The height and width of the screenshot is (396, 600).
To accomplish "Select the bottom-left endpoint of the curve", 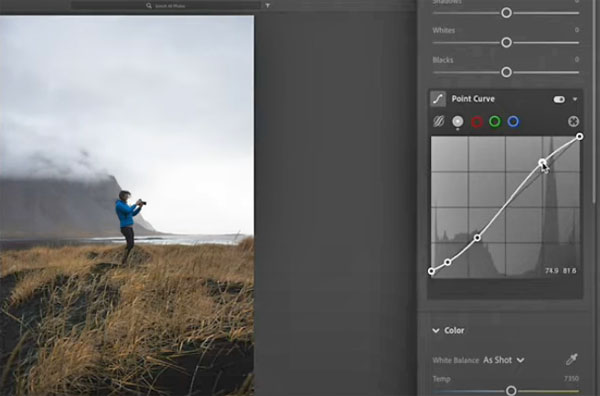I will 431,271.
